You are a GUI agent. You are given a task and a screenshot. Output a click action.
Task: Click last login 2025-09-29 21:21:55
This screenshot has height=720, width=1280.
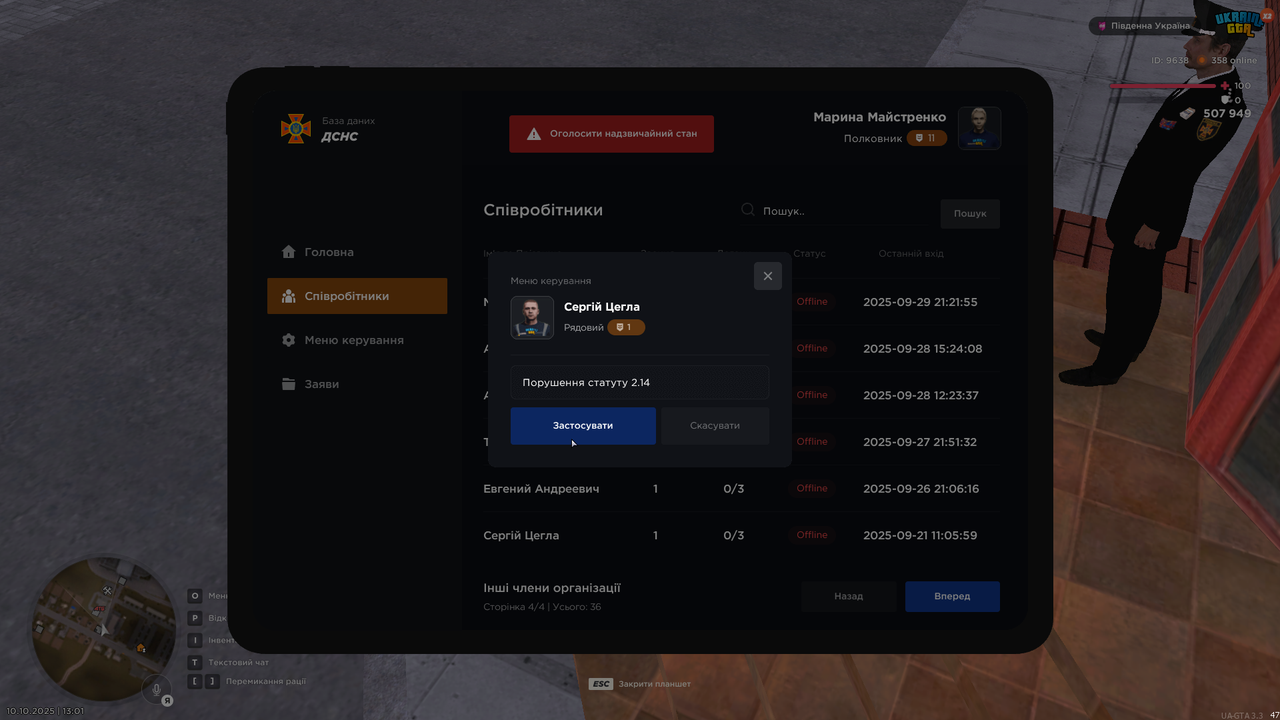click(920, 302)
